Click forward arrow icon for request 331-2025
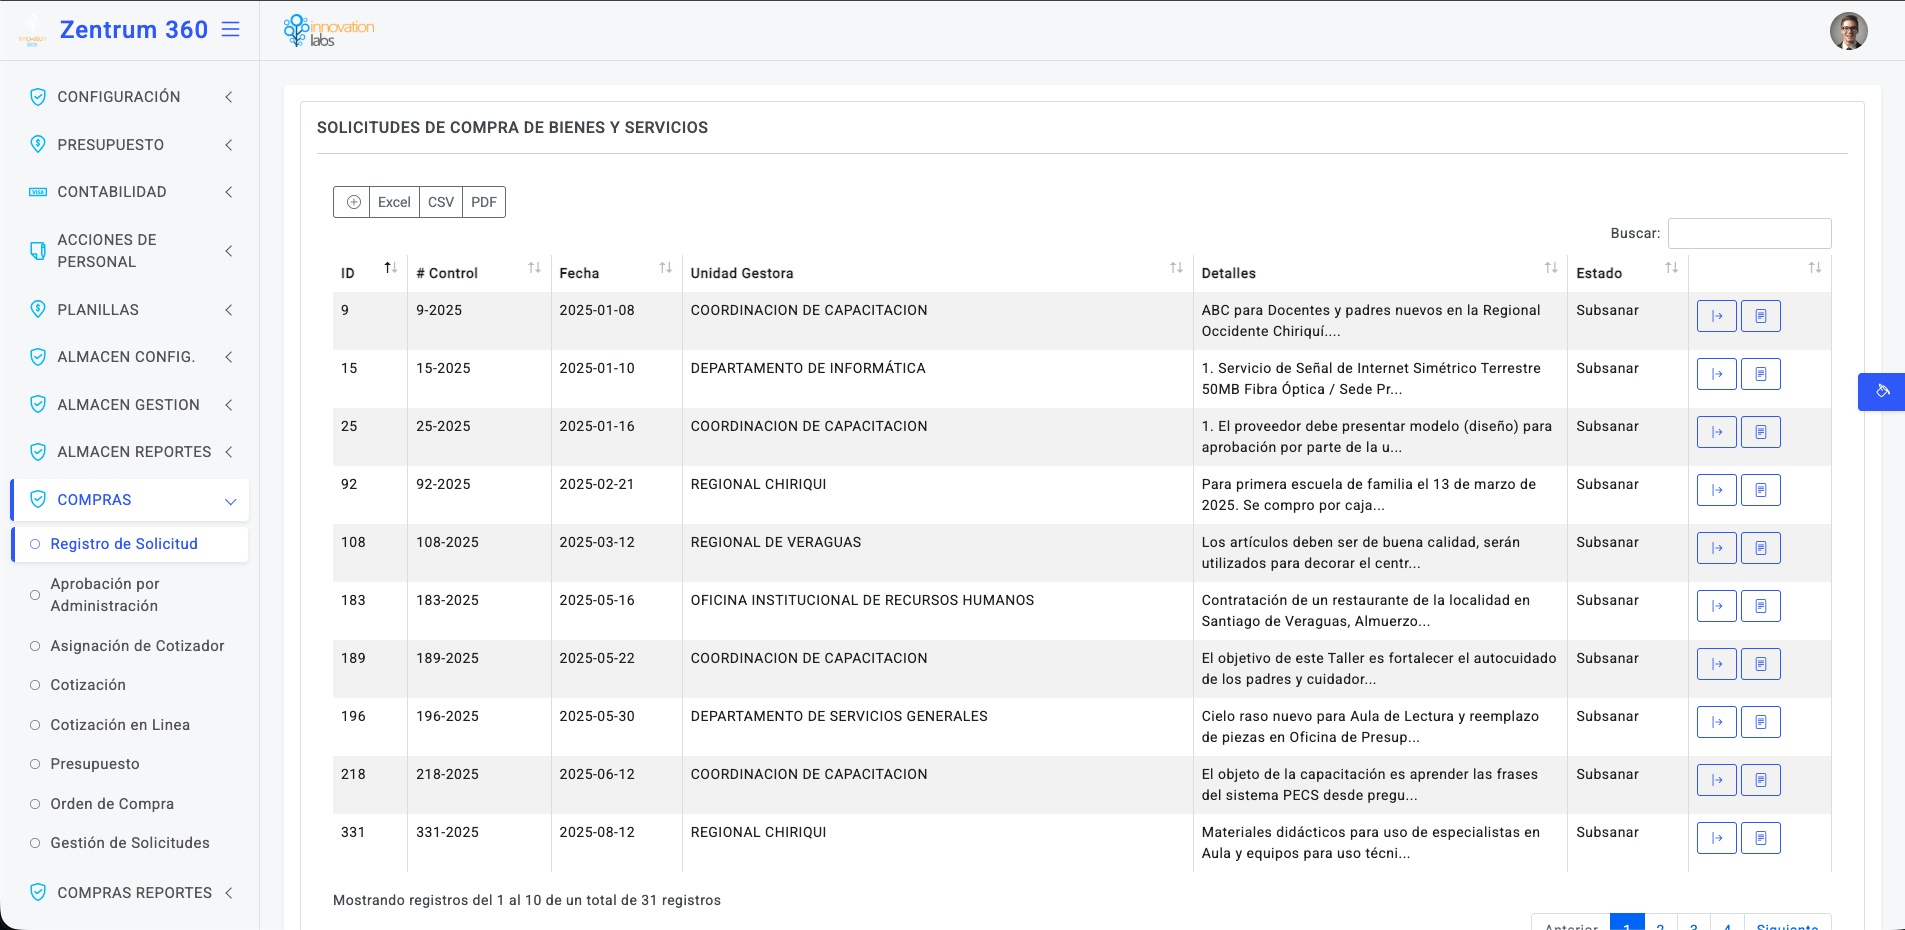 pyautogui.click(x=1717, y=838)
